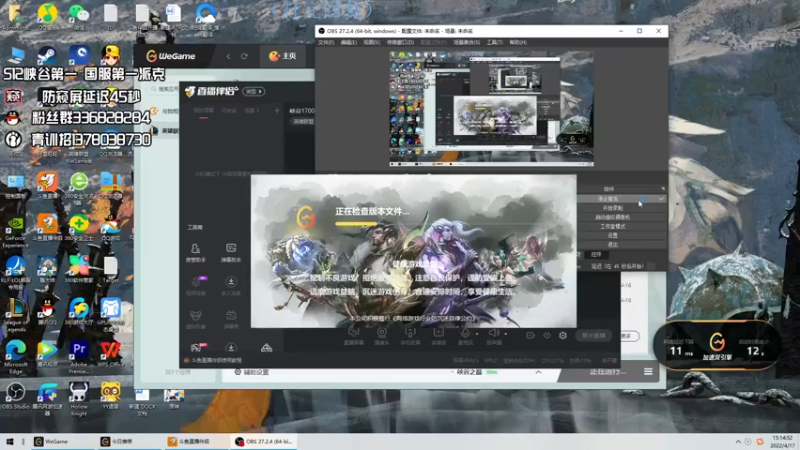
Task: Collapse the WeGame panel with the up chevron
Action: click(x=538, y=372)
